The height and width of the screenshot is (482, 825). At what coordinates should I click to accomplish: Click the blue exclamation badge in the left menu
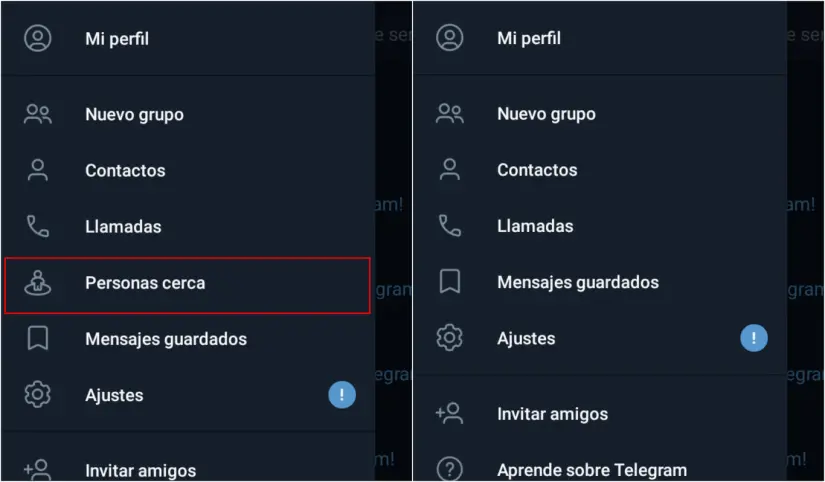click(x=342, y=395)
